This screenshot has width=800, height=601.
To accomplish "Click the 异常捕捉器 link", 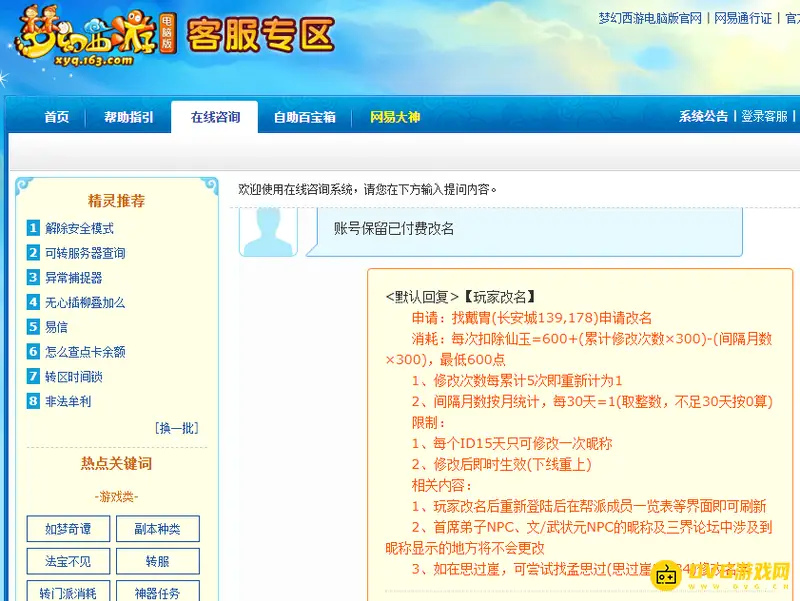I will [x=74, y=278].
